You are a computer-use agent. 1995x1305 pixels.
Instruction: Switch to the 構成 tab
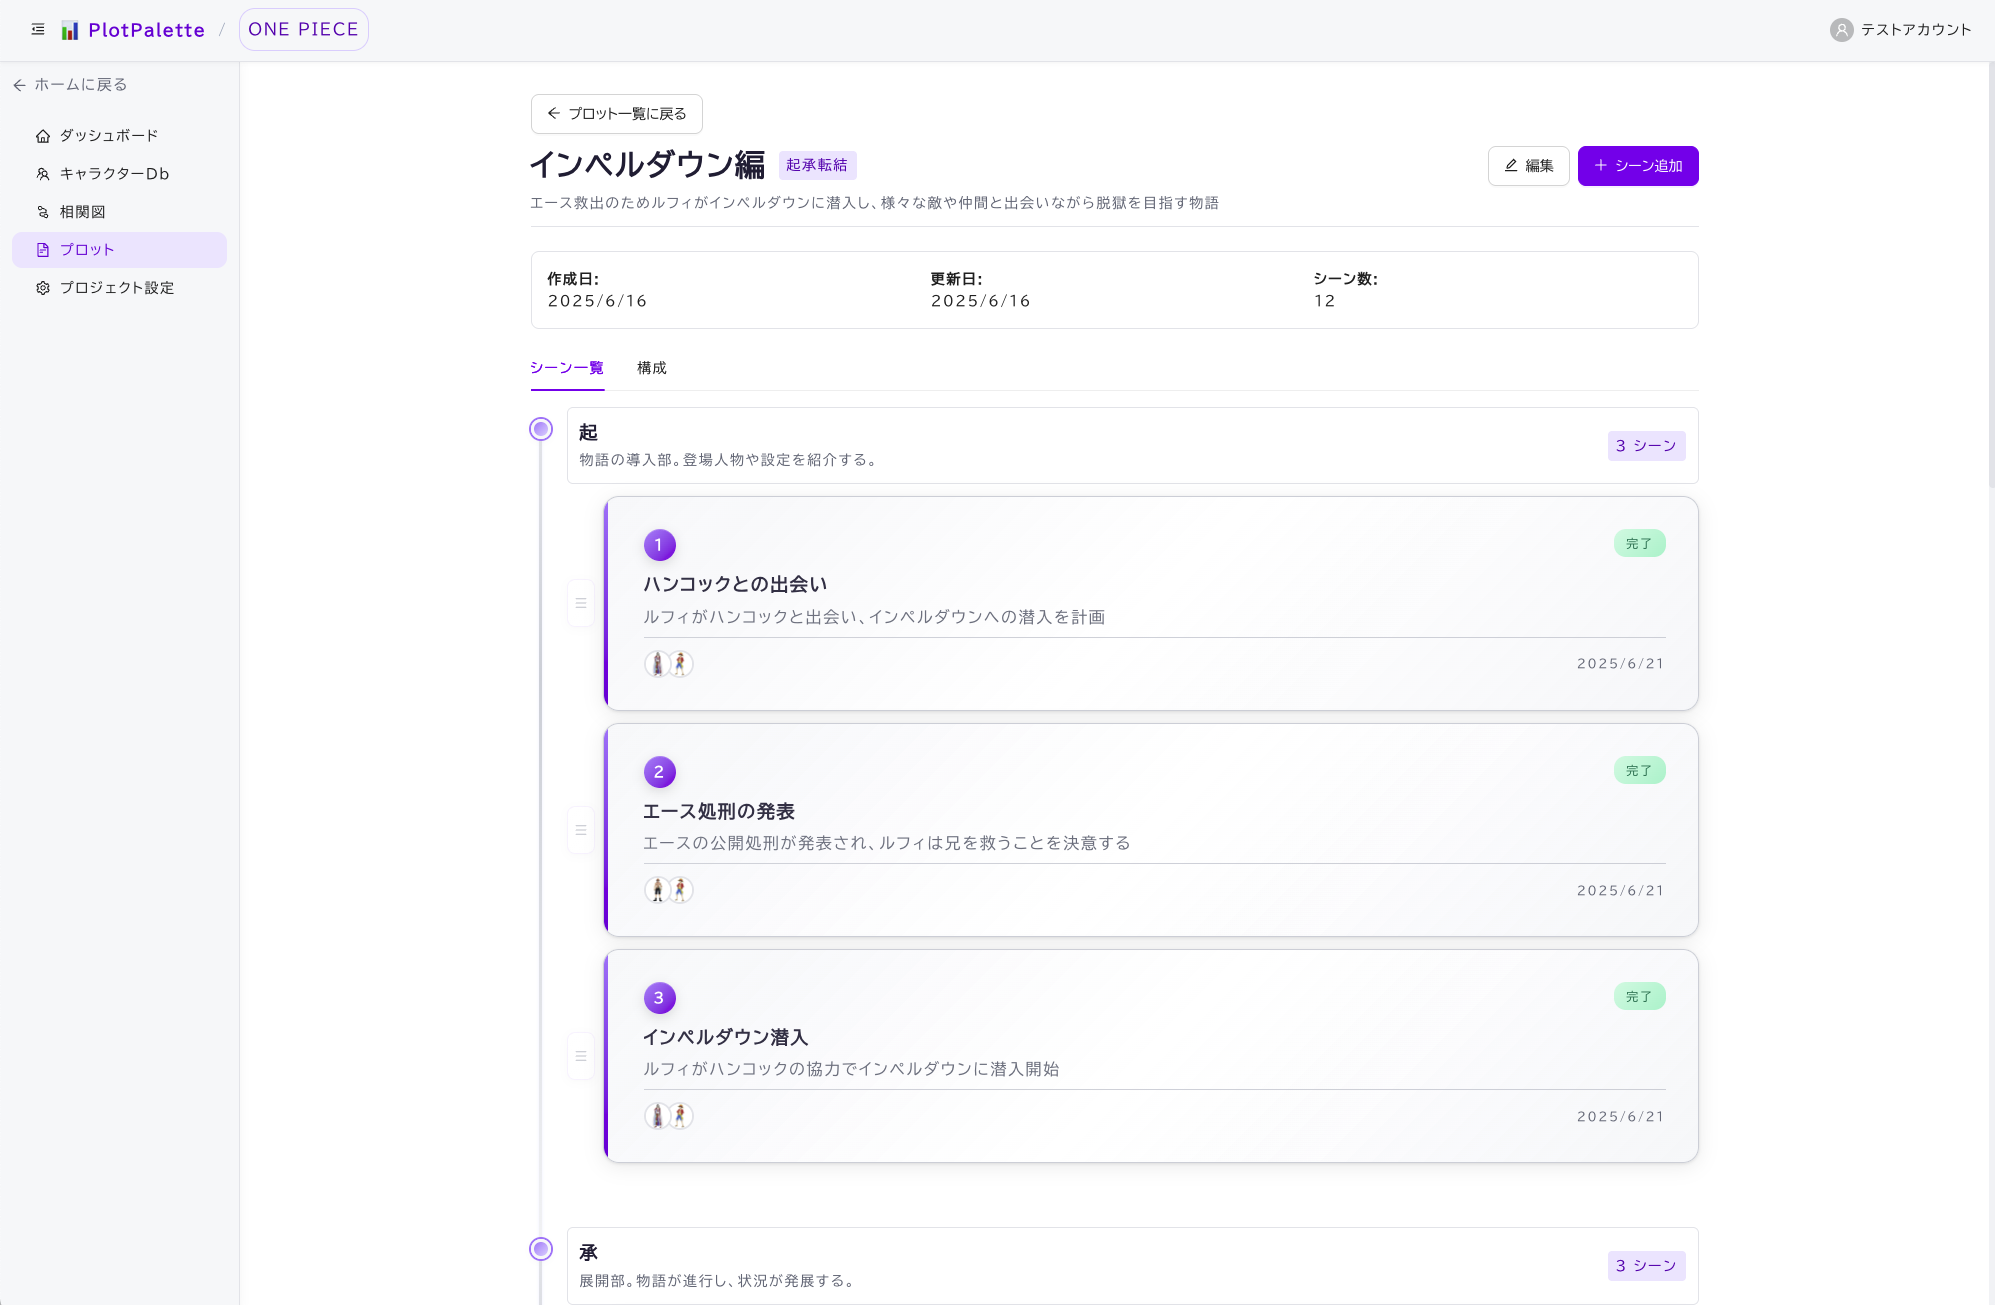pos(652,368)
